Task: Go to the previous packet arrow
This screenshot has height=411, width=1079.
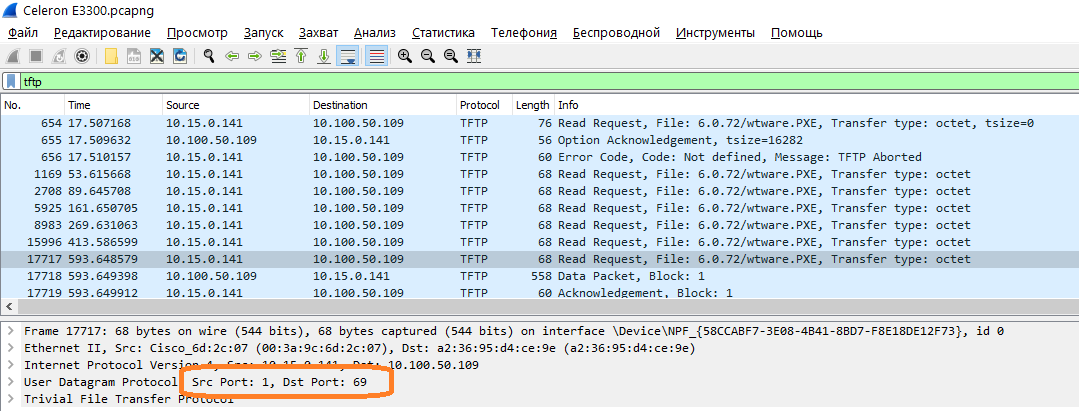Action: coord(232,56)
